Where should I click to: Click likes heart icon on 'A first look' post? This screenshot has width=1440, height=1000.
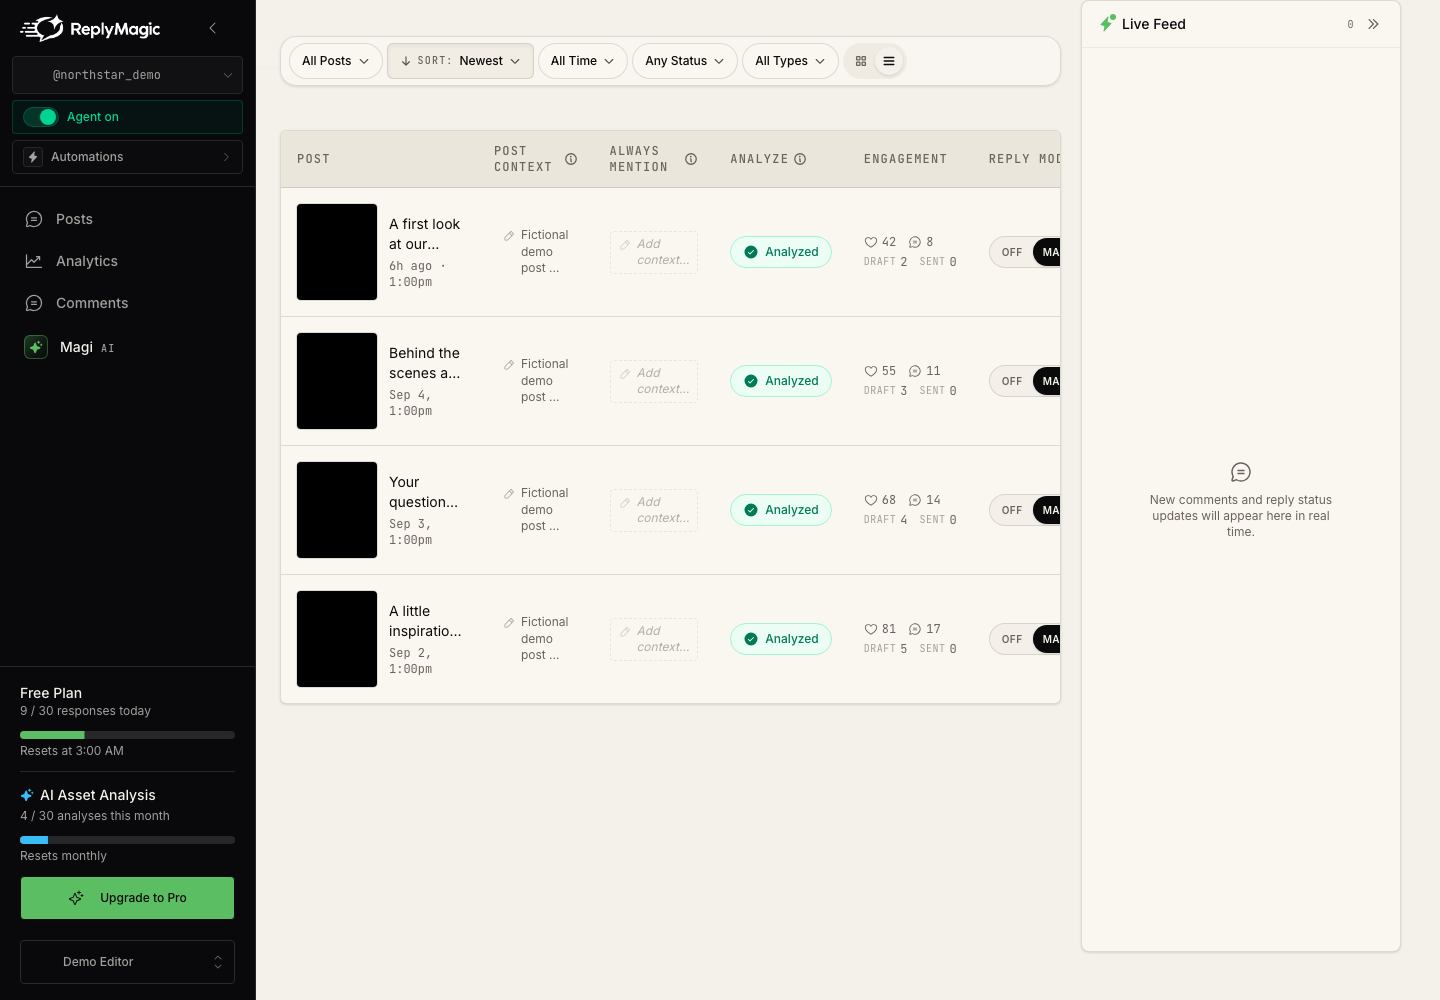coord(870,242)
